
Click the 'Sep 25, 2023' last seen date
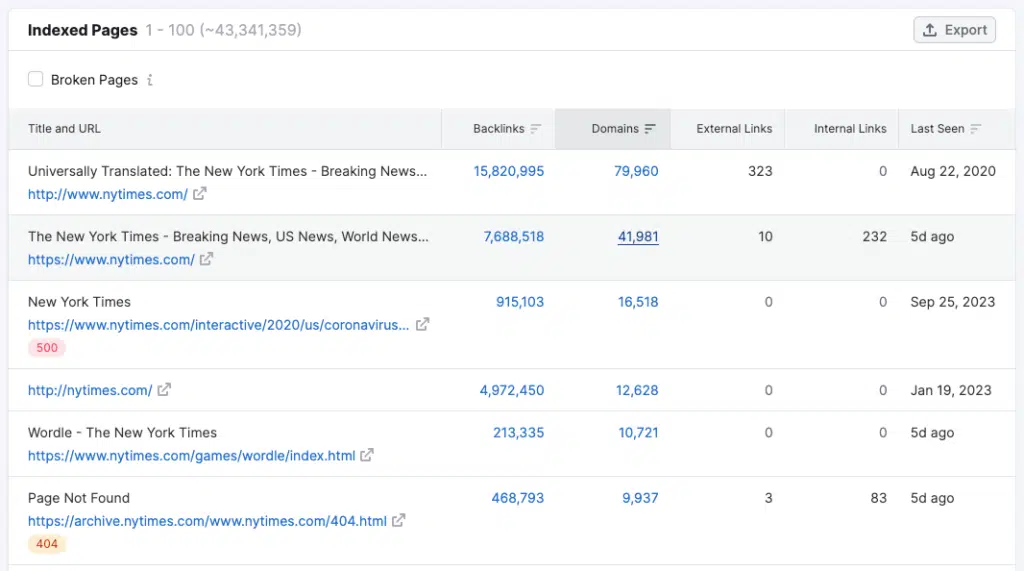coord(953,302)
